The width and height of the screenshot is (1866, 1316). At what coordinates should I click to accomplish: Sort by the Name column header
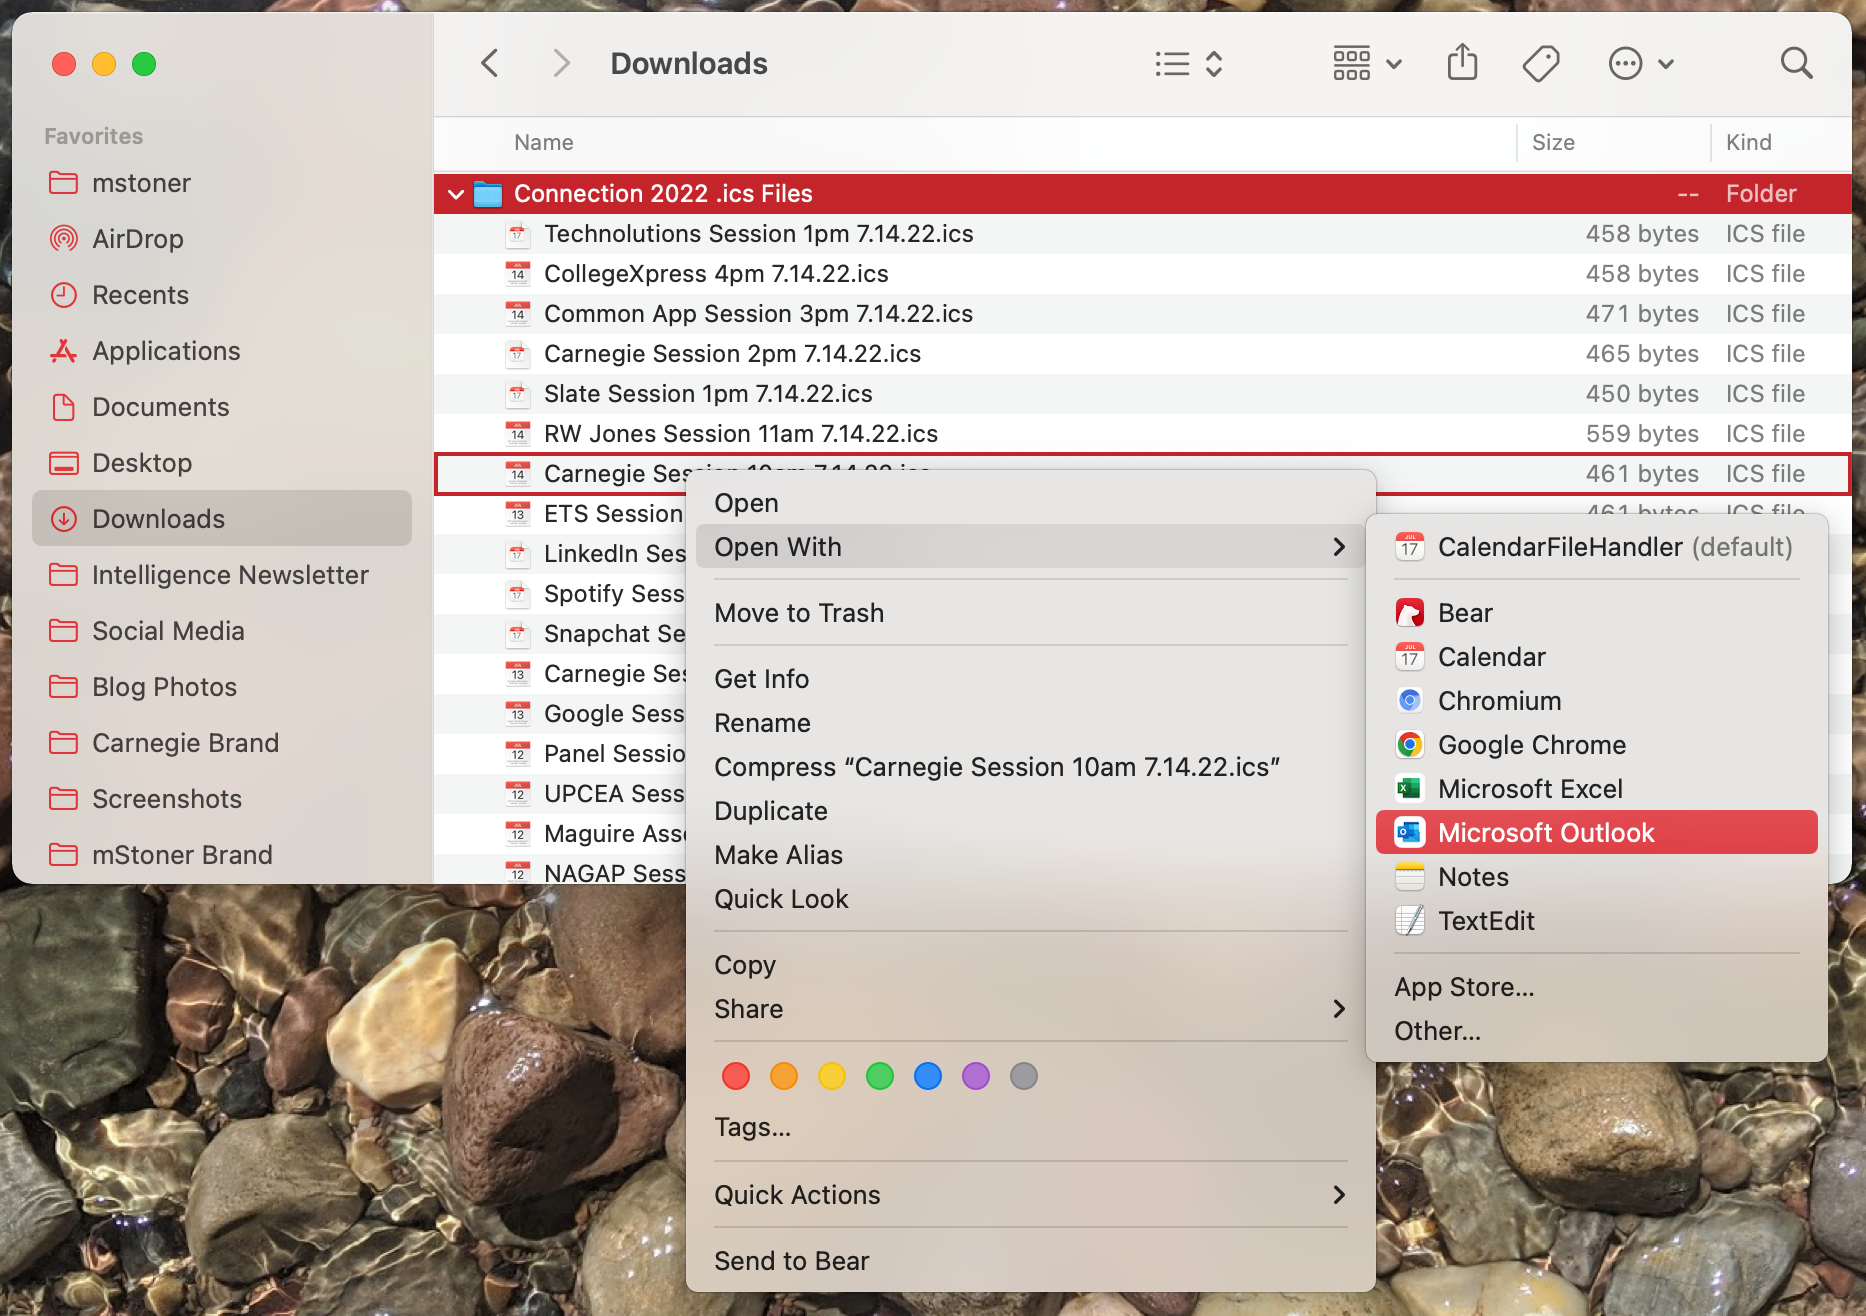pyautogui.click(x=975, y=143)
